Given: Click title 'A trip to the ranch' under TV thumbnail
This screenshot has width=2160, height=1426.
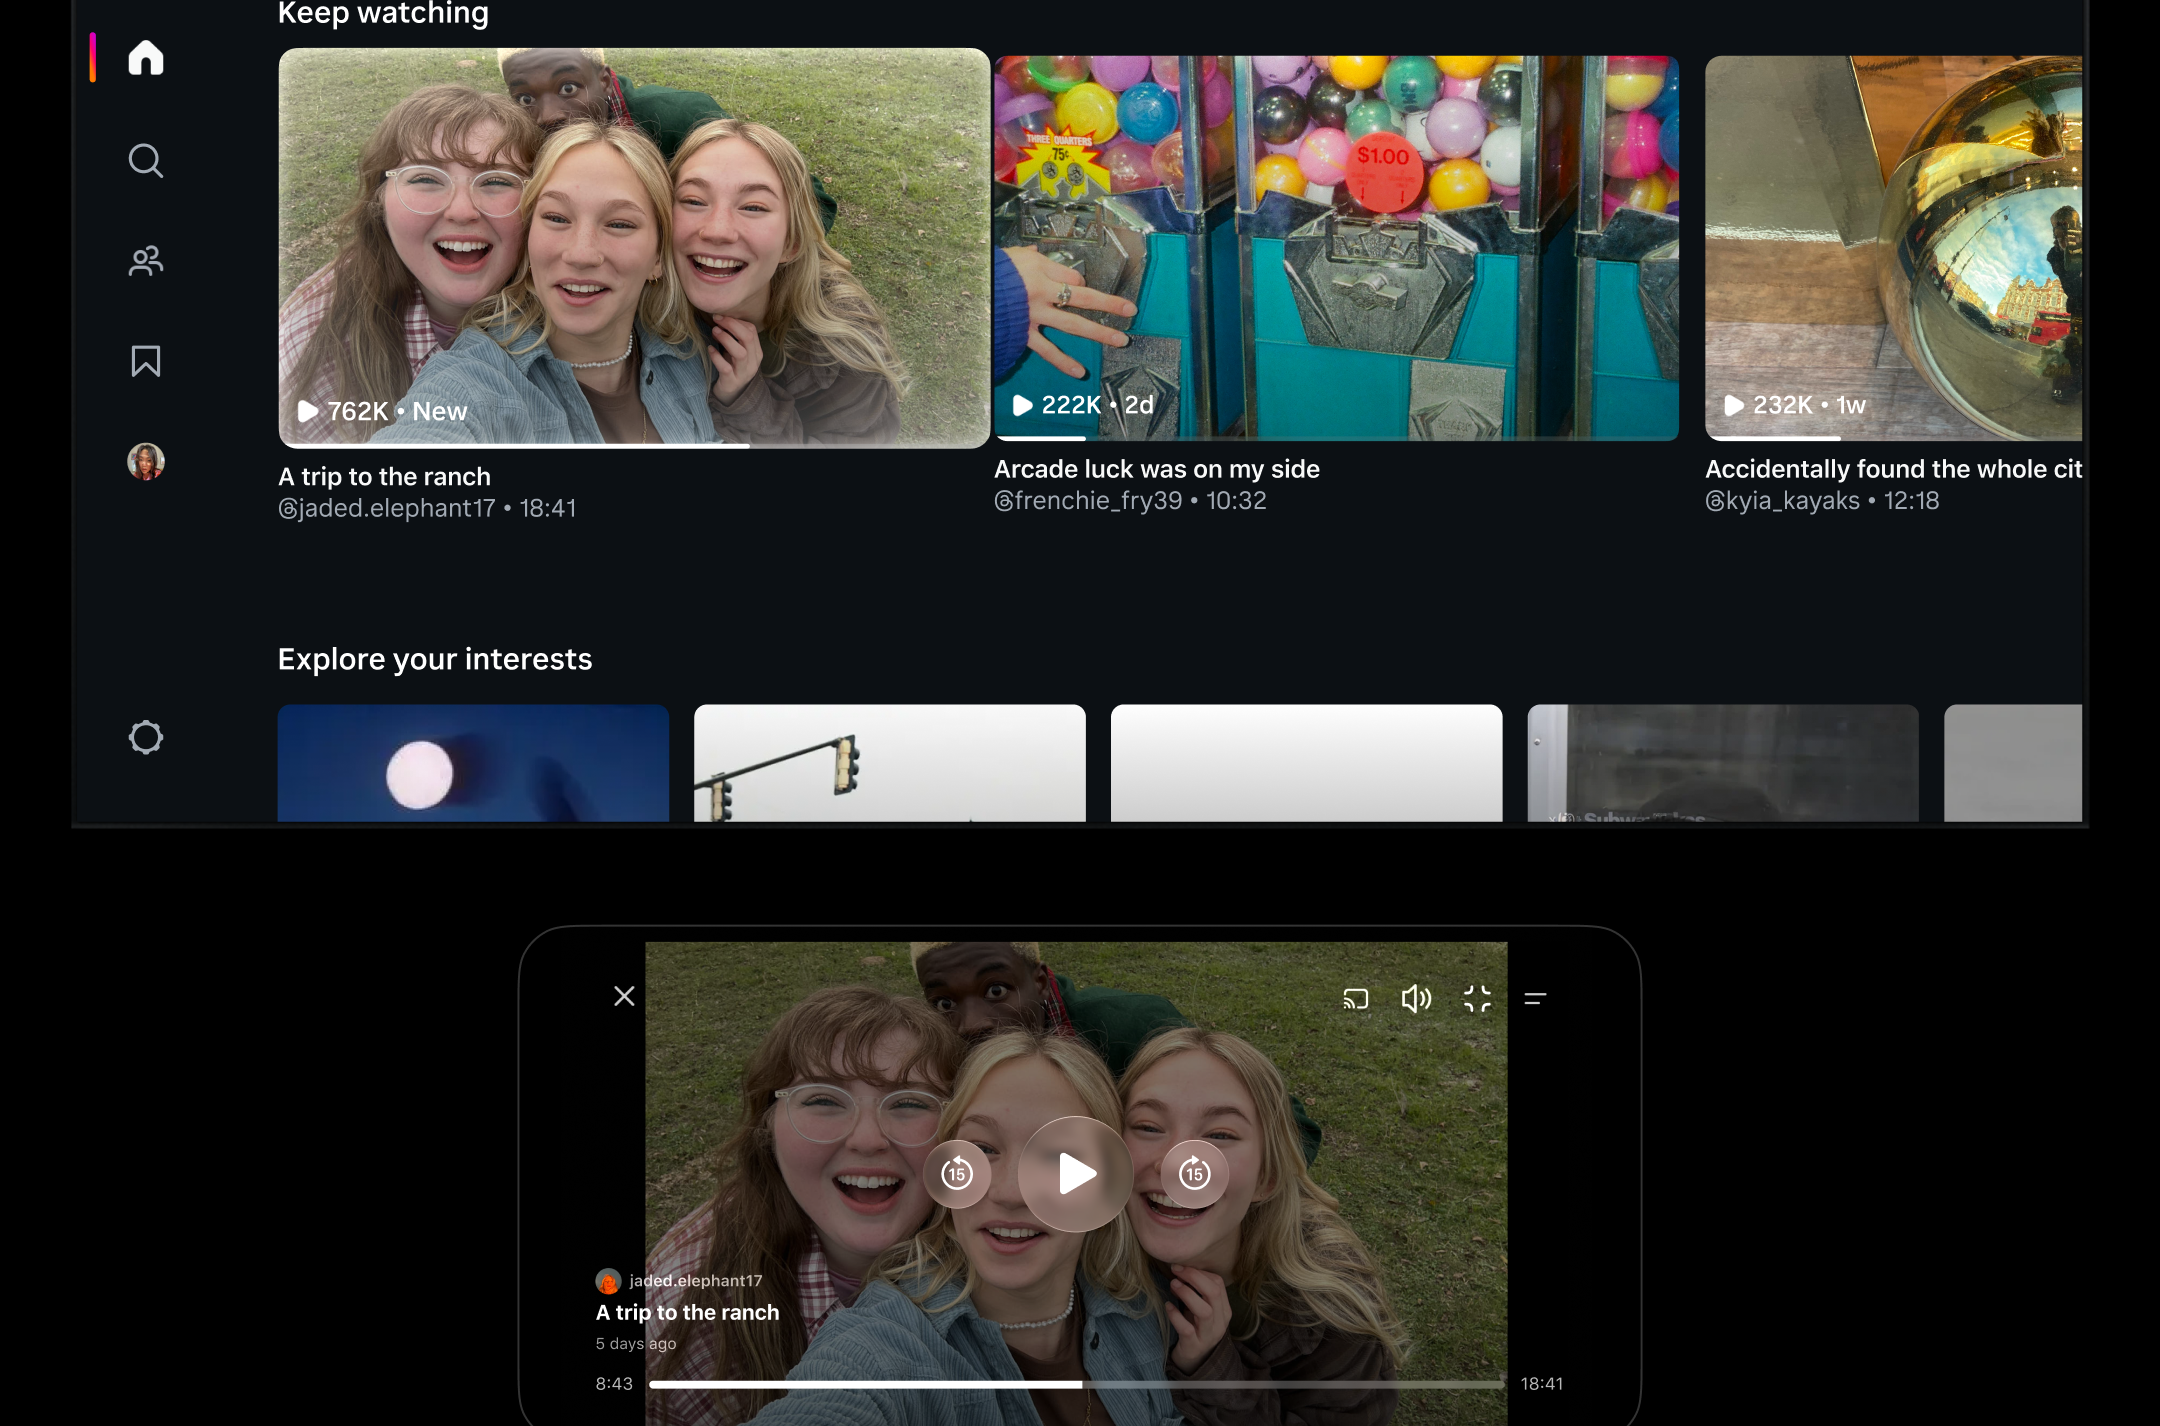Looking at the screenshot, I should 384,477.
